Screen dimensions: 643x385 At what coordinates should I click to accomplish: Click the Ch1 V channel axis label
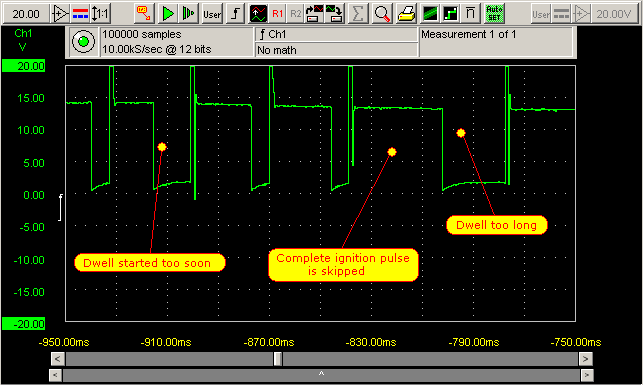(x=23, y=40)
